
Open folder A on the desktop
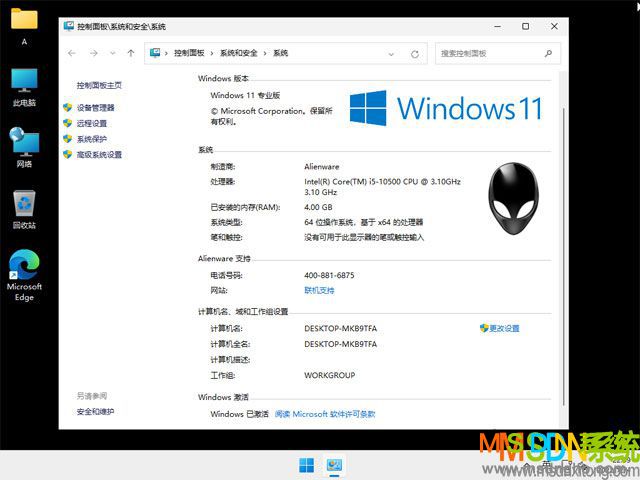(x=24, y=25)
